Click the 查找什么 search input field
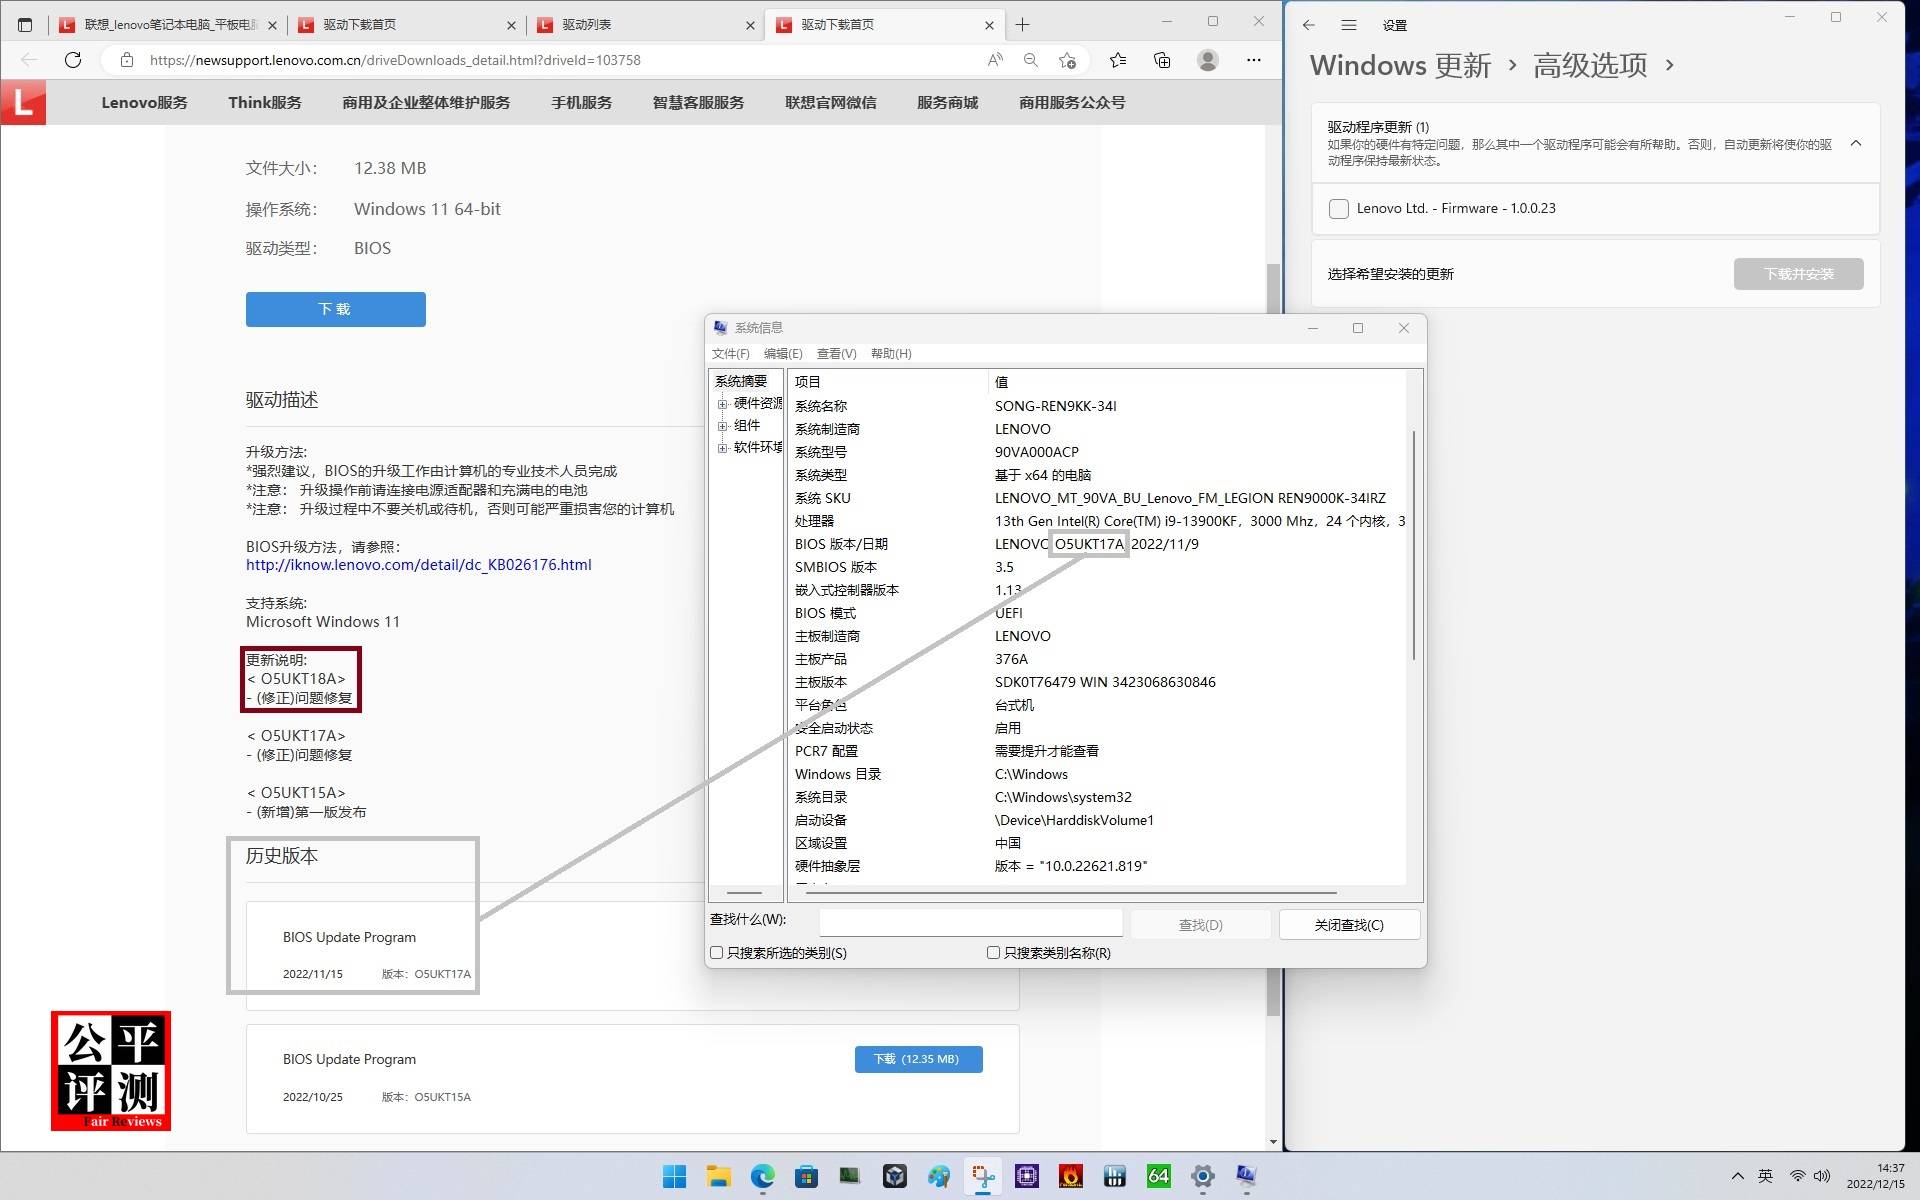Image resolution: width=1920 pixels, height=1200 pixels. click(970, 925)
